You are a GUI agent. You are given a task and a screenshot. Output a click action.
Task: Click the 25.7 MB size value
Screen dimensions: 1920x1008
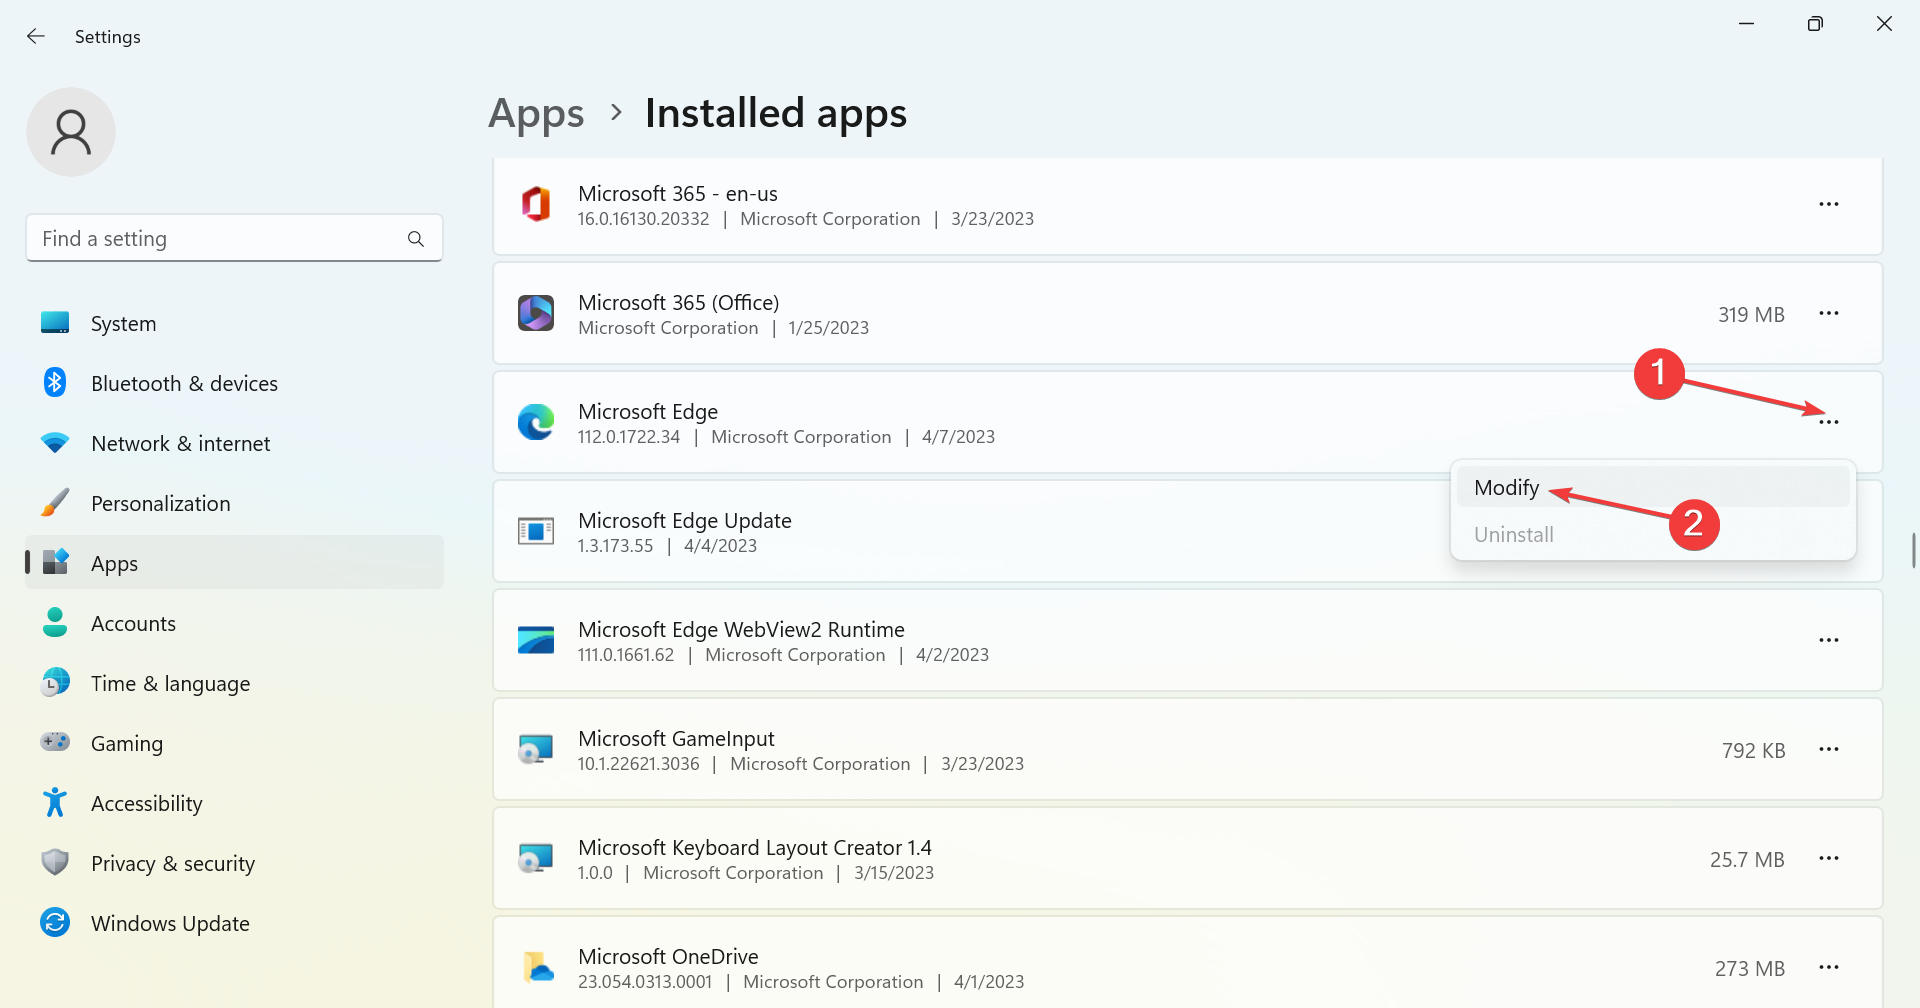tap(1747, 859)
